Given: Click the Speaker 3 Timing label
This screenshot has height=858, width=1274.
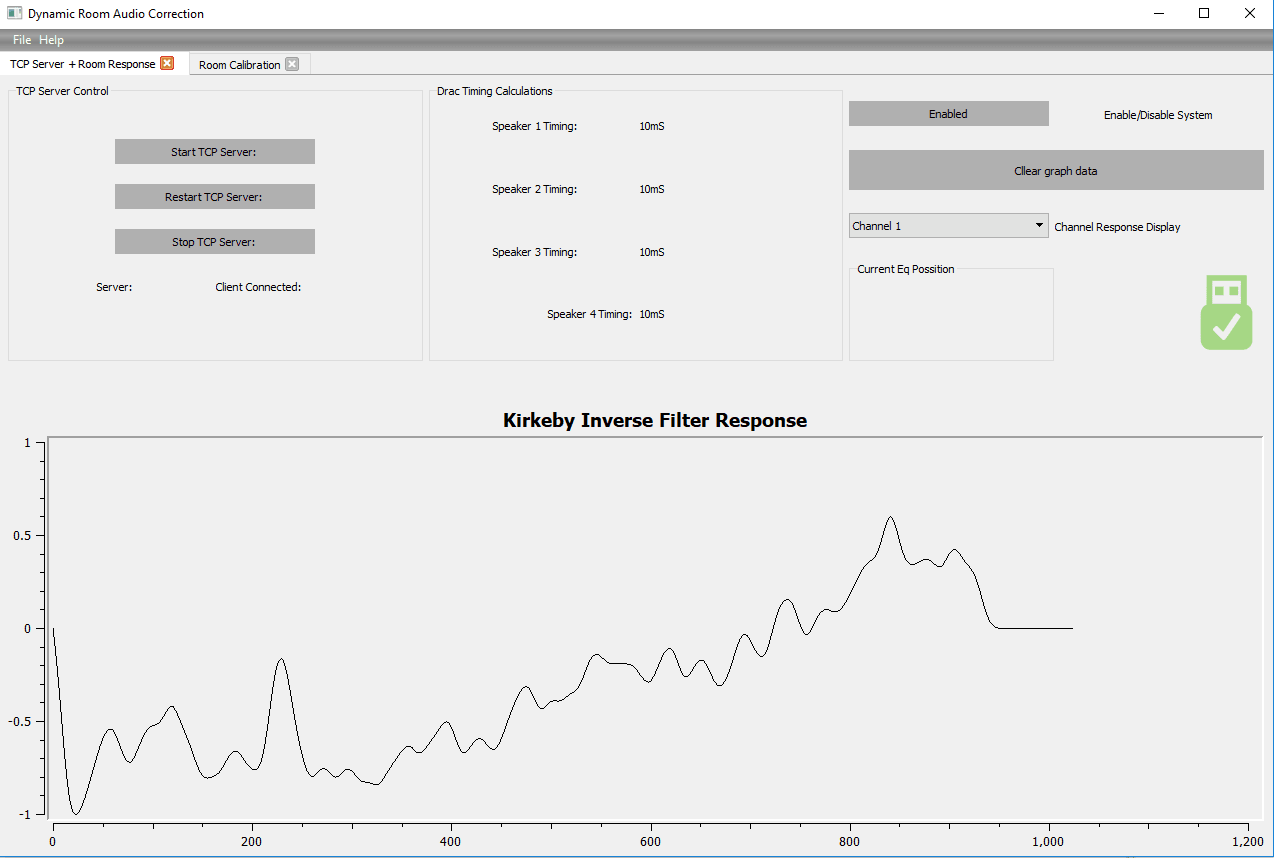Looking at the screenshot, I should [534, 253].
